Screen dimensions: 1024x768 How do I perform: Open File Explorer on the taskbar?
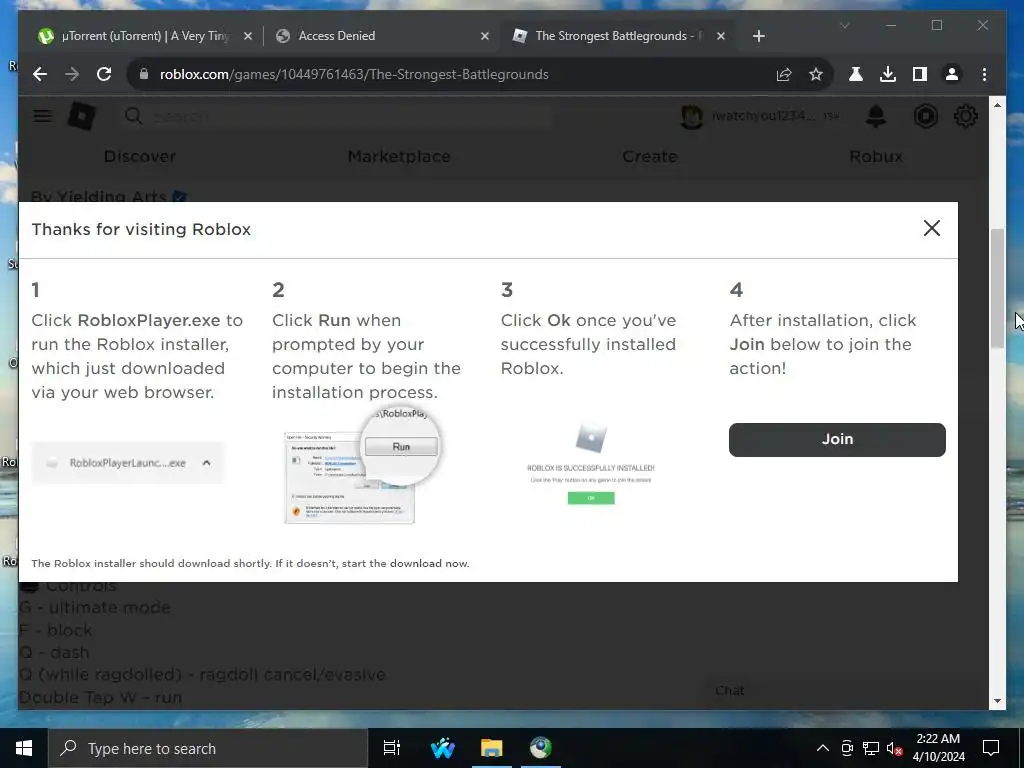[492, 748]
